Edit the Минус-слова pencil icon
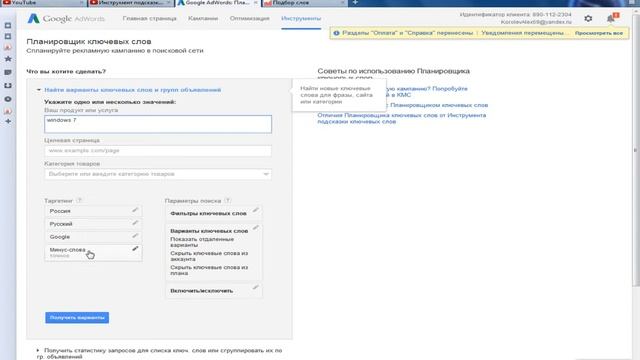640x360 pixels. [135, 248]
